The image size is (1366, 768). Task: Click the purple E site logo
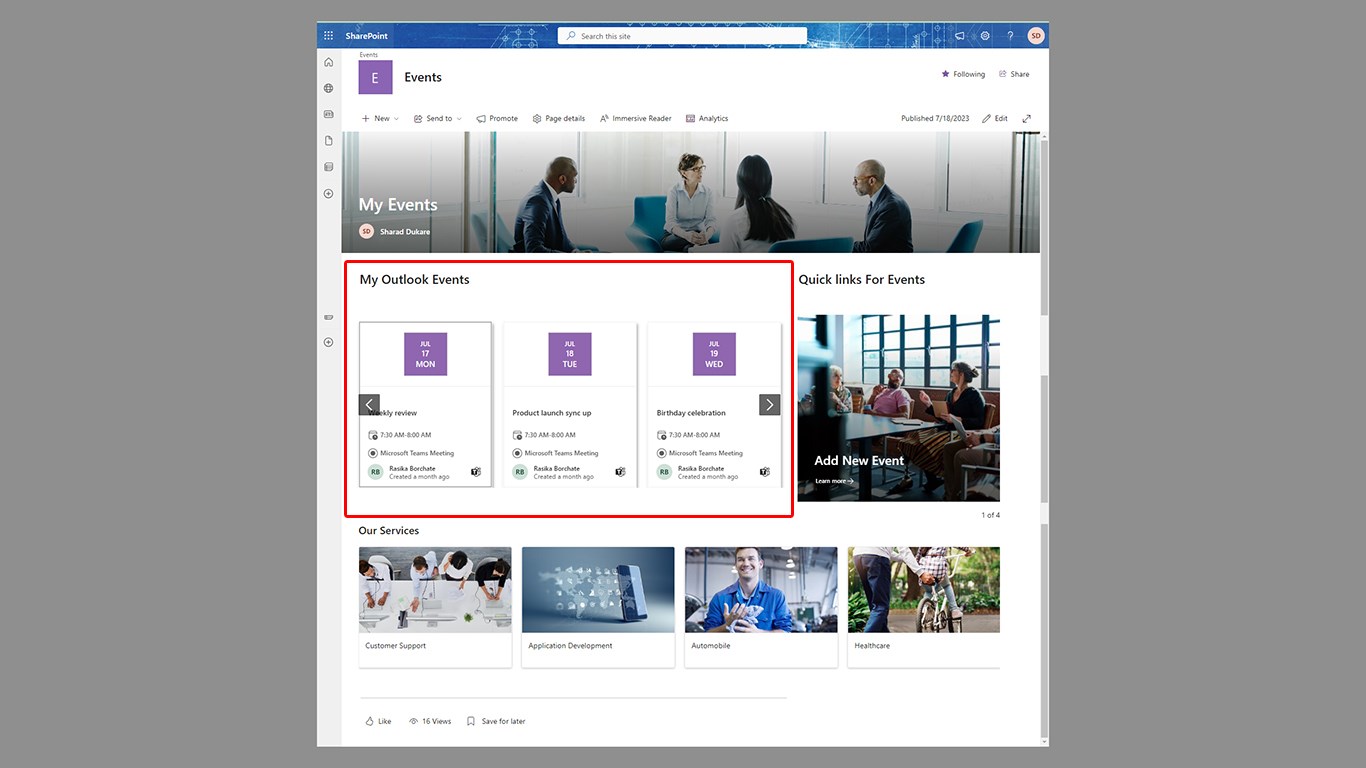pyautogui.click(x=375, y=77)
